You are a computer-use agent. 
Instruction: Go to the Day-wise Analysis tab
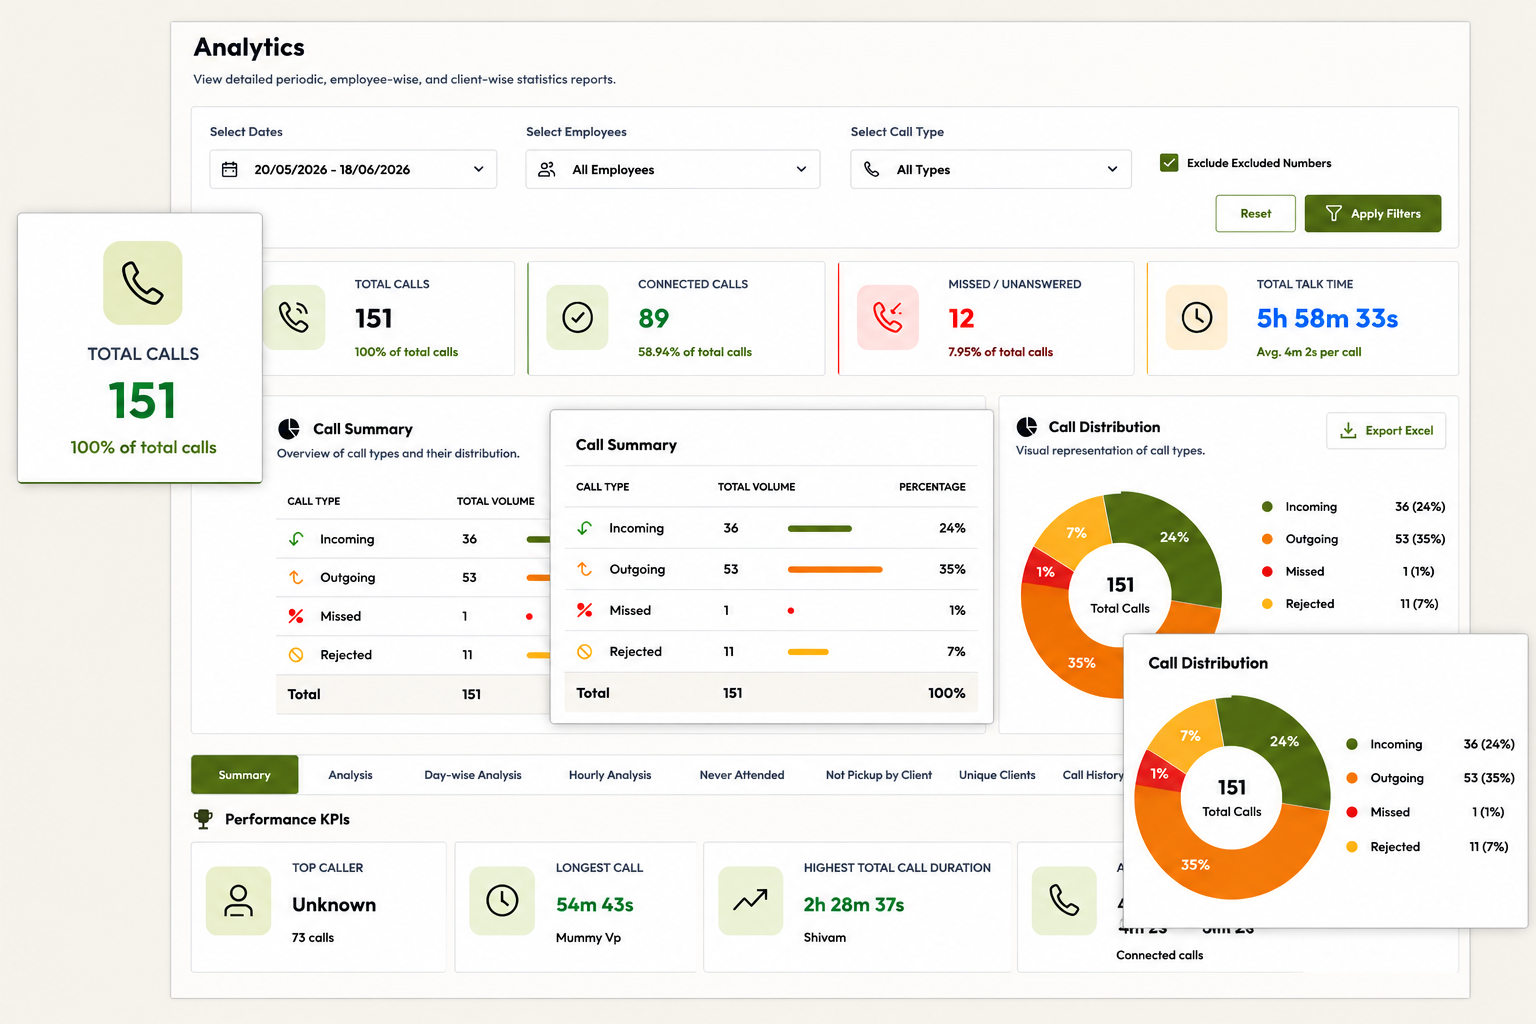click(x=473, y=775)
